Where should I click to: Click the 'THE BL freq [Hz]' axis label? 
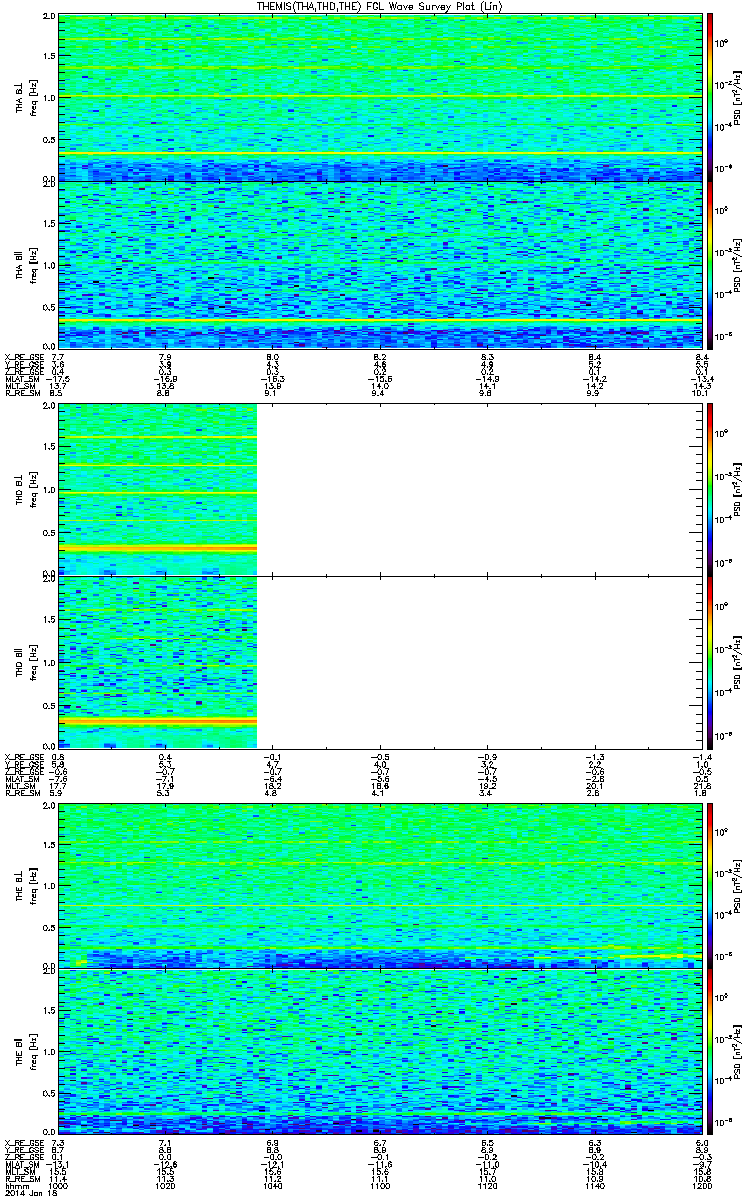(x=24, y=884)
